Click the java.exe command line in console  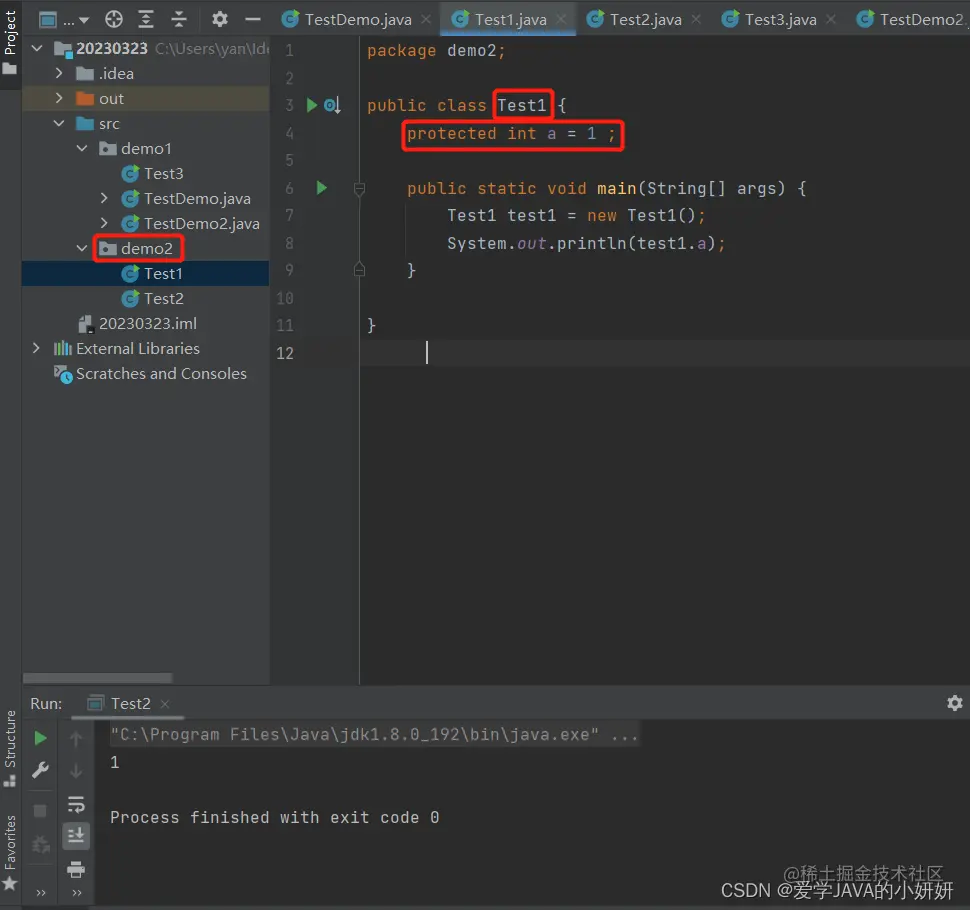[374, 734]
